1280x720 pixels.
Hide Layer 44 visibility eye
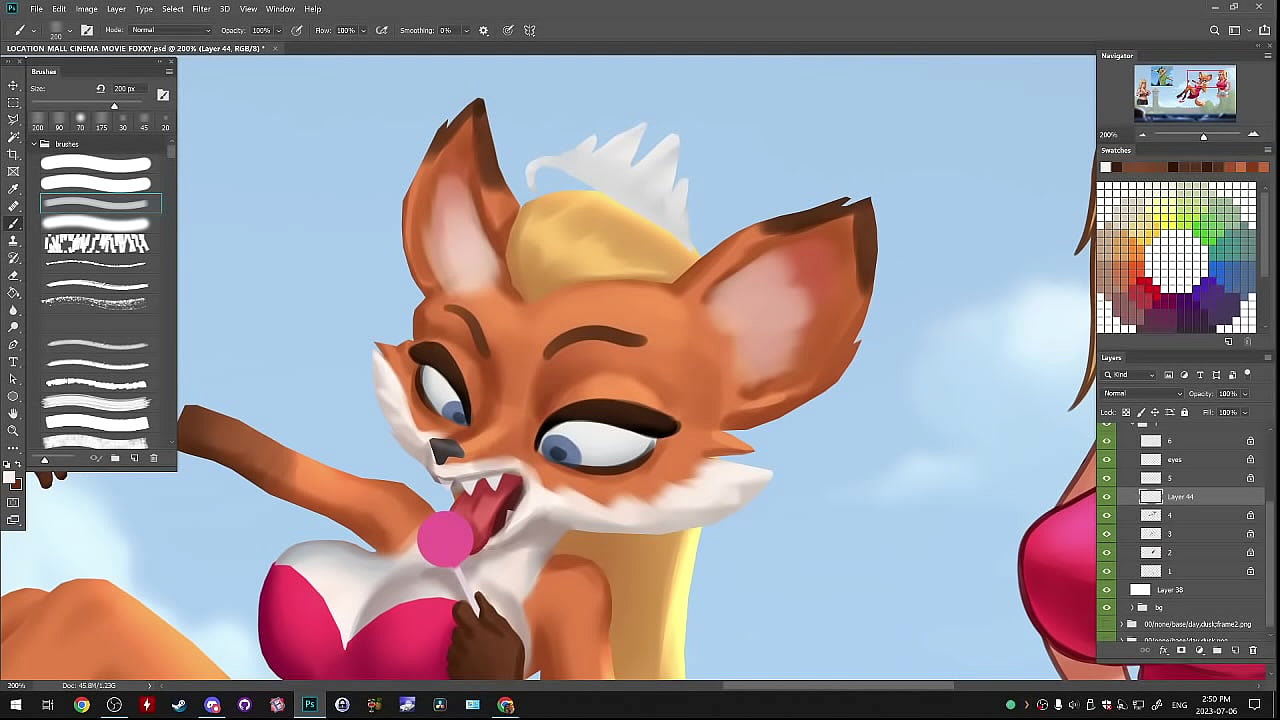tap(1106, 497)
